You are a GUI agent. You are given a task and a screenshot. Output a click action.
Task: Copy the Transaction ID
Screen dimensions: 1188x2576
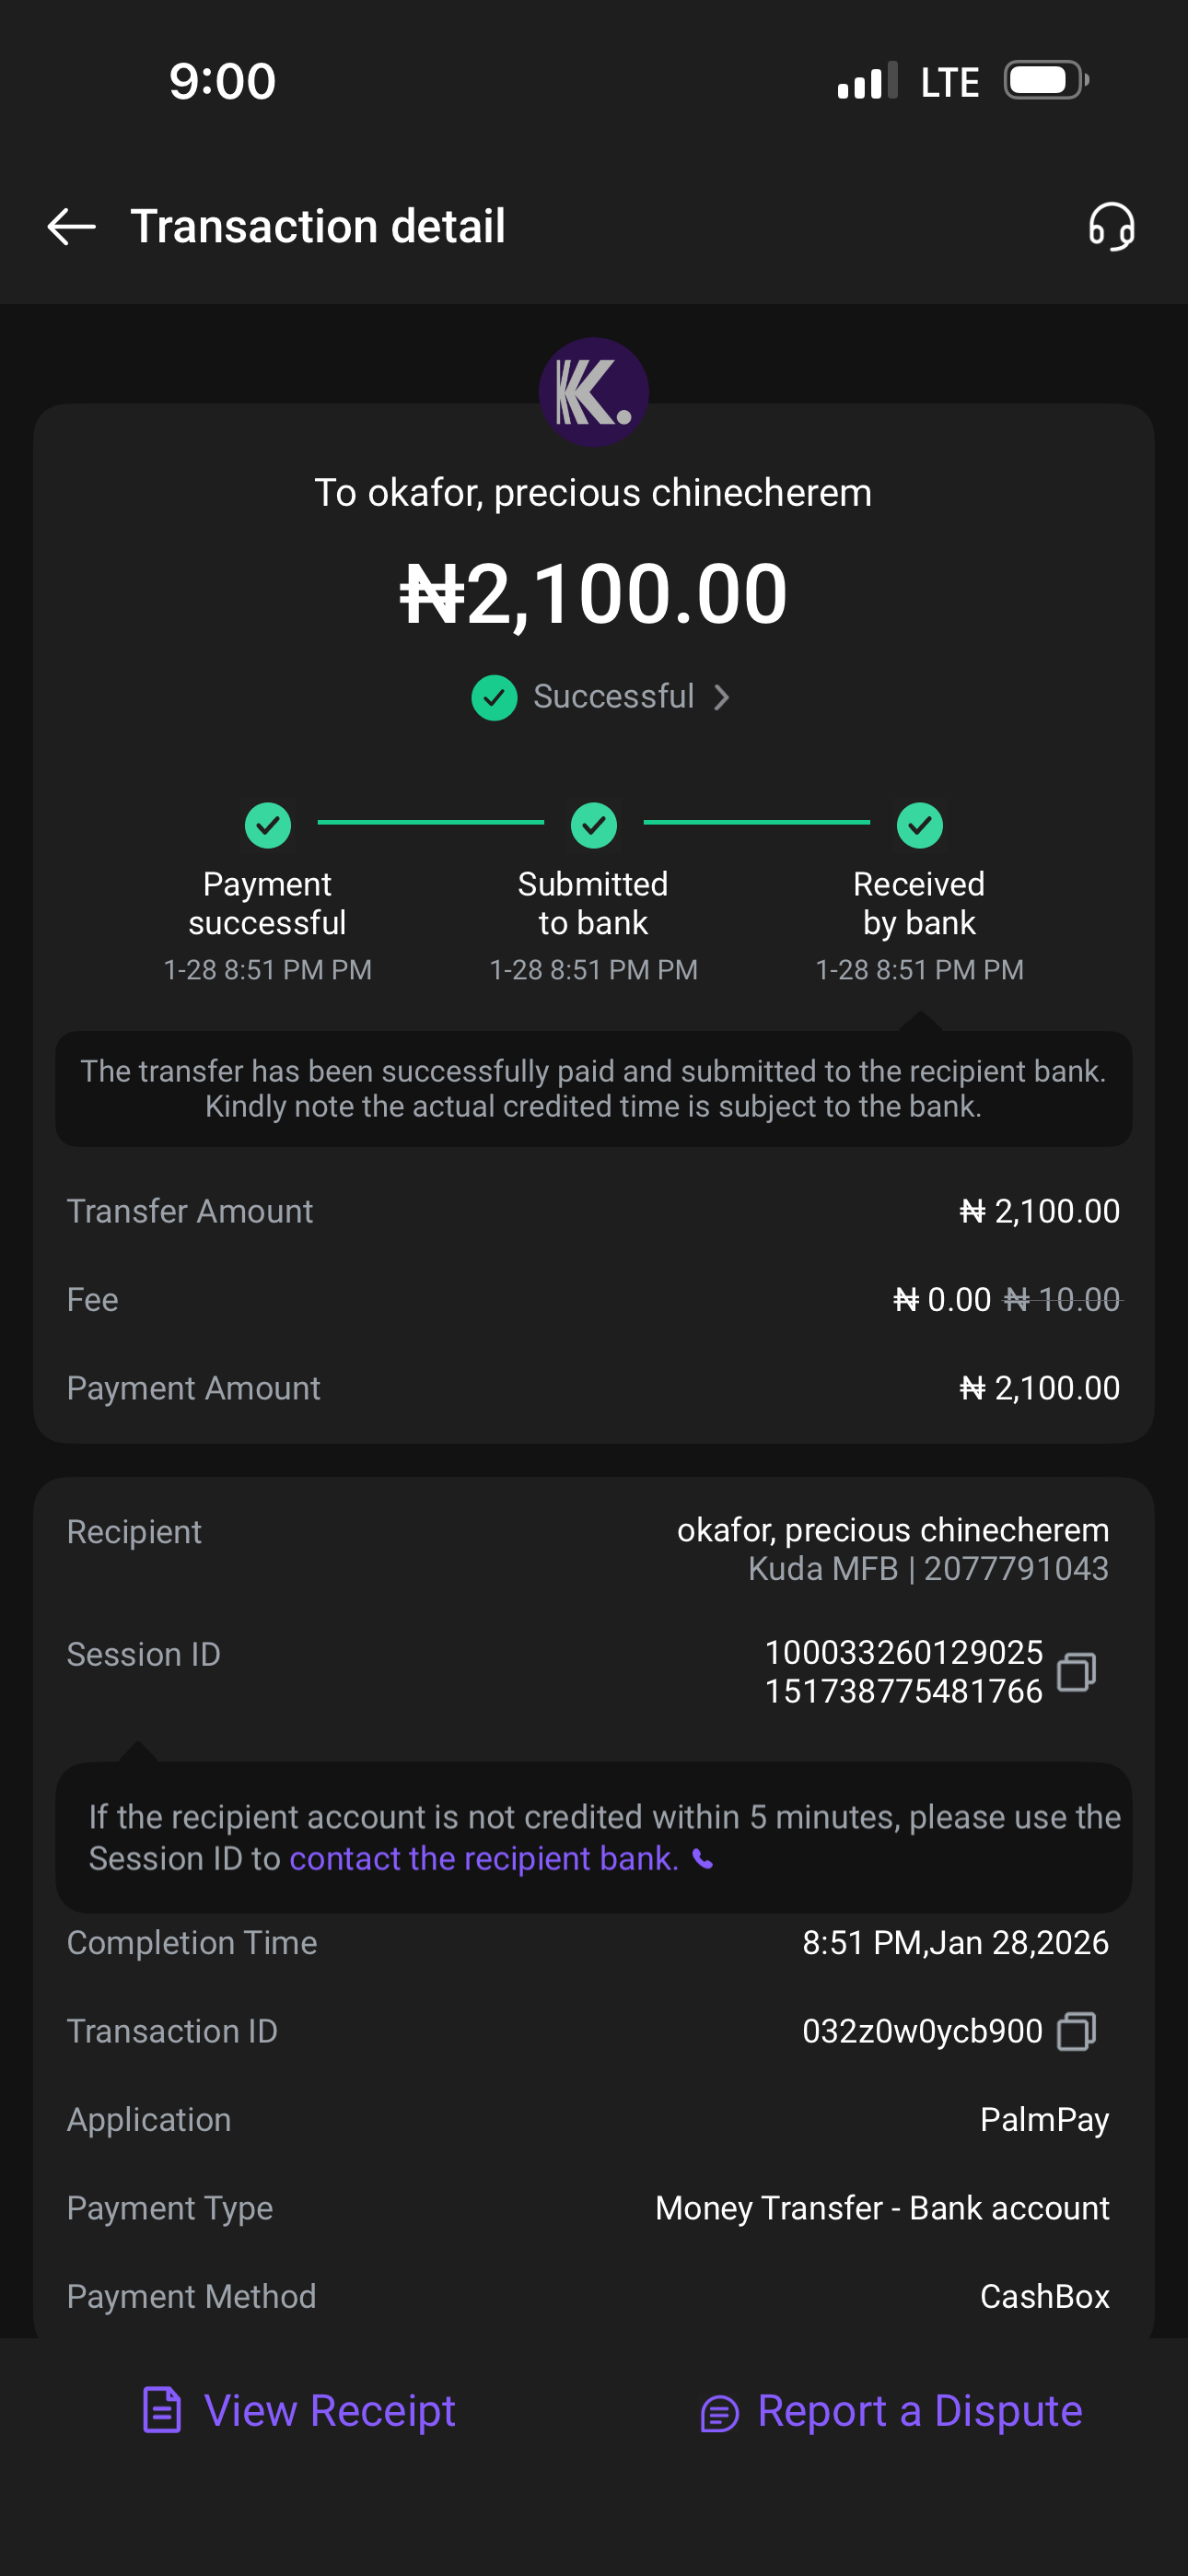tap(1076, 2031)
